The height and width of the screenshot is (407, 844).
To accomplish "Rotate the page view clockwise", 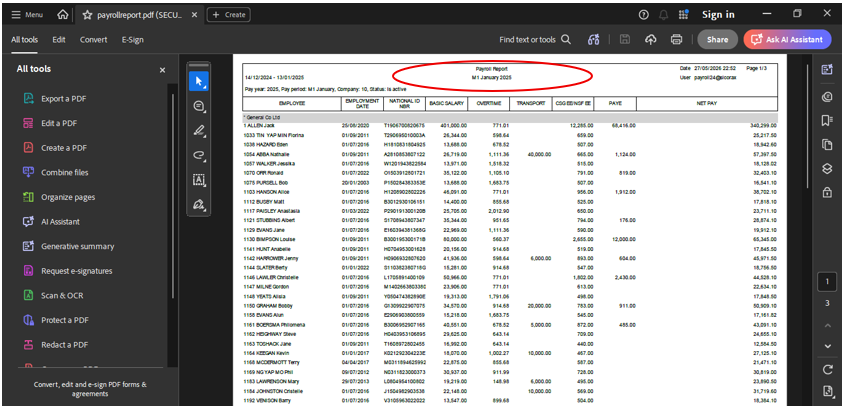I will click(827, 369).
